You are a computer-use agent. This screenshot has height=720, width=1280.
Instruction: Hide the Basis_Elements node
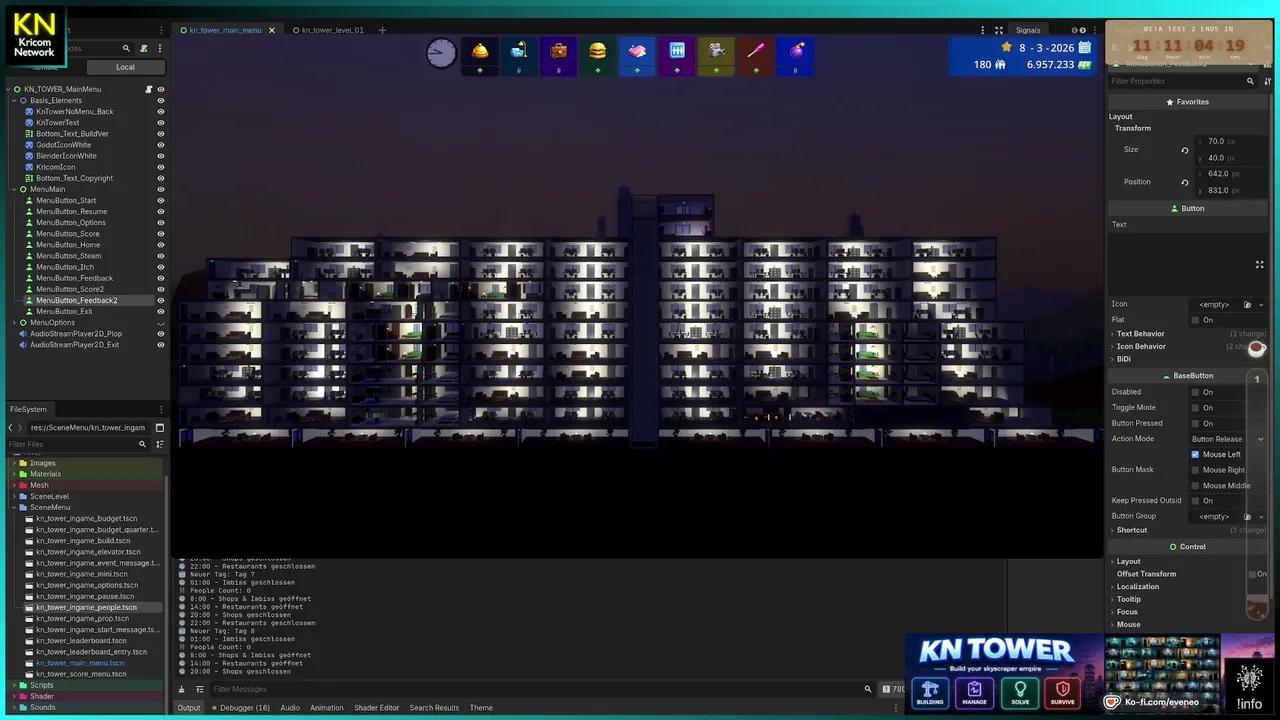(160, 100)
